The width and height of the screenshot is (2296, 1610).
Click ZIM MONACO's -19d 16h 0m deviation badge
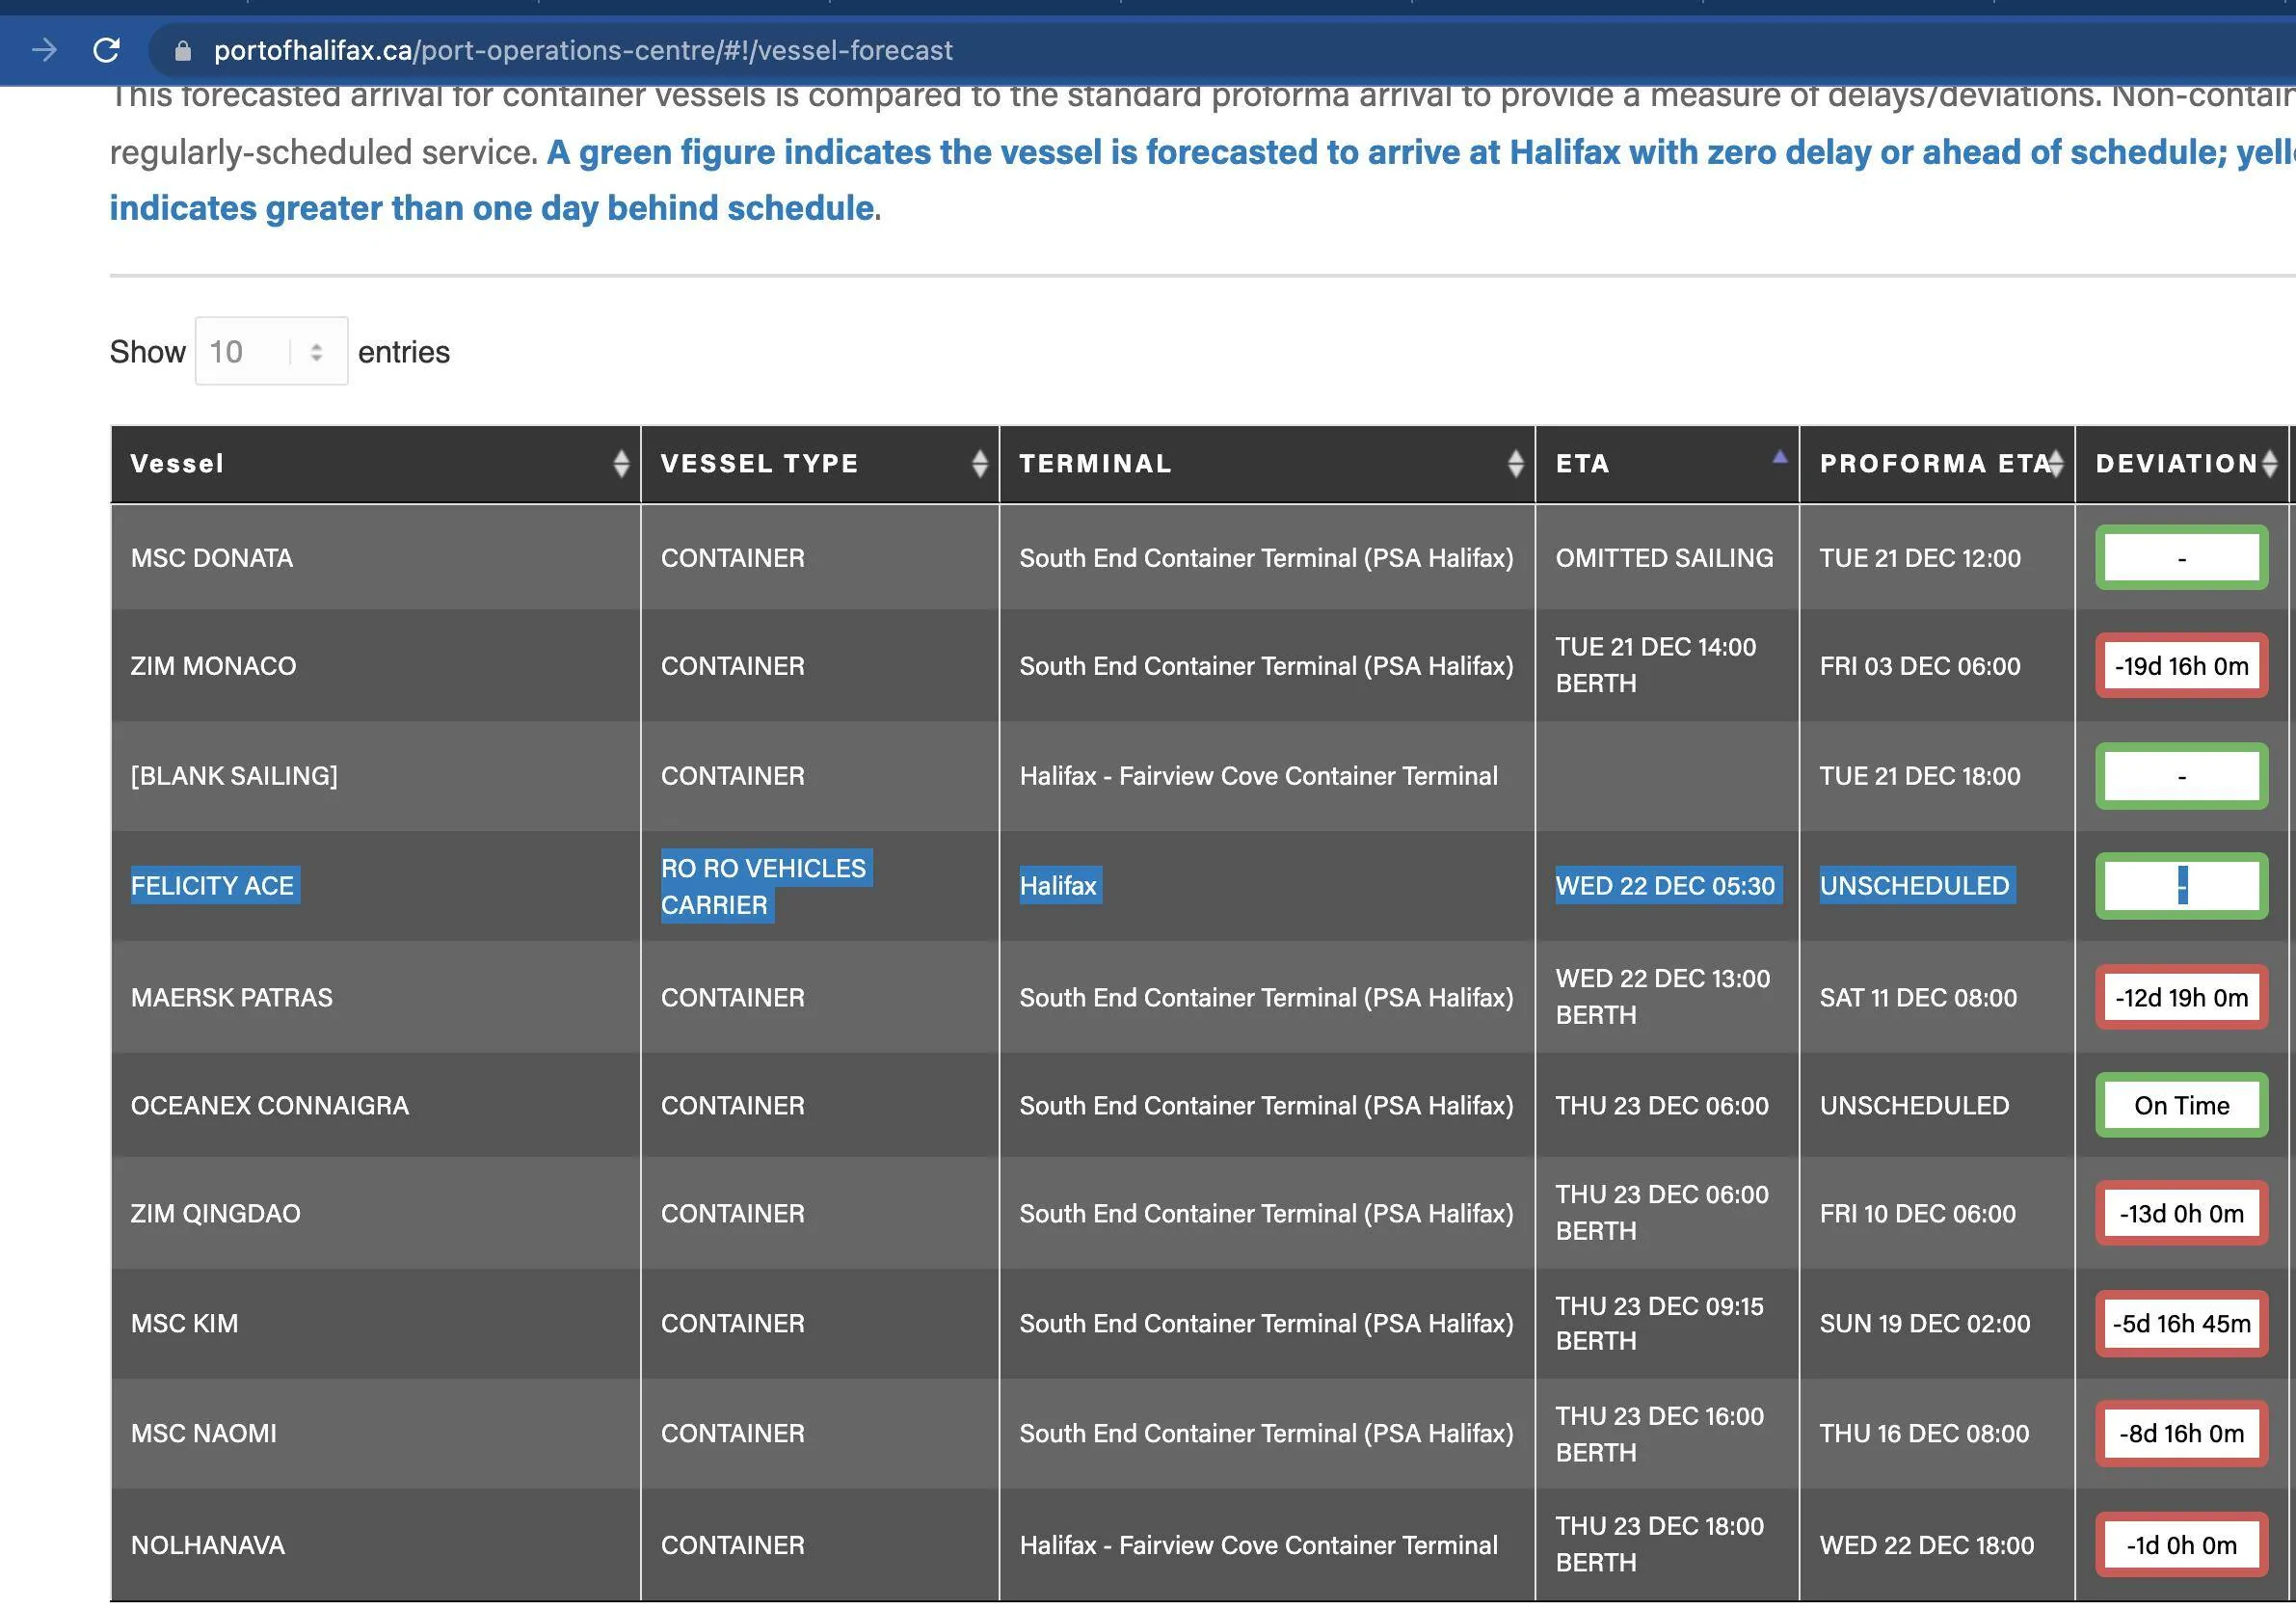(2181, 666)
